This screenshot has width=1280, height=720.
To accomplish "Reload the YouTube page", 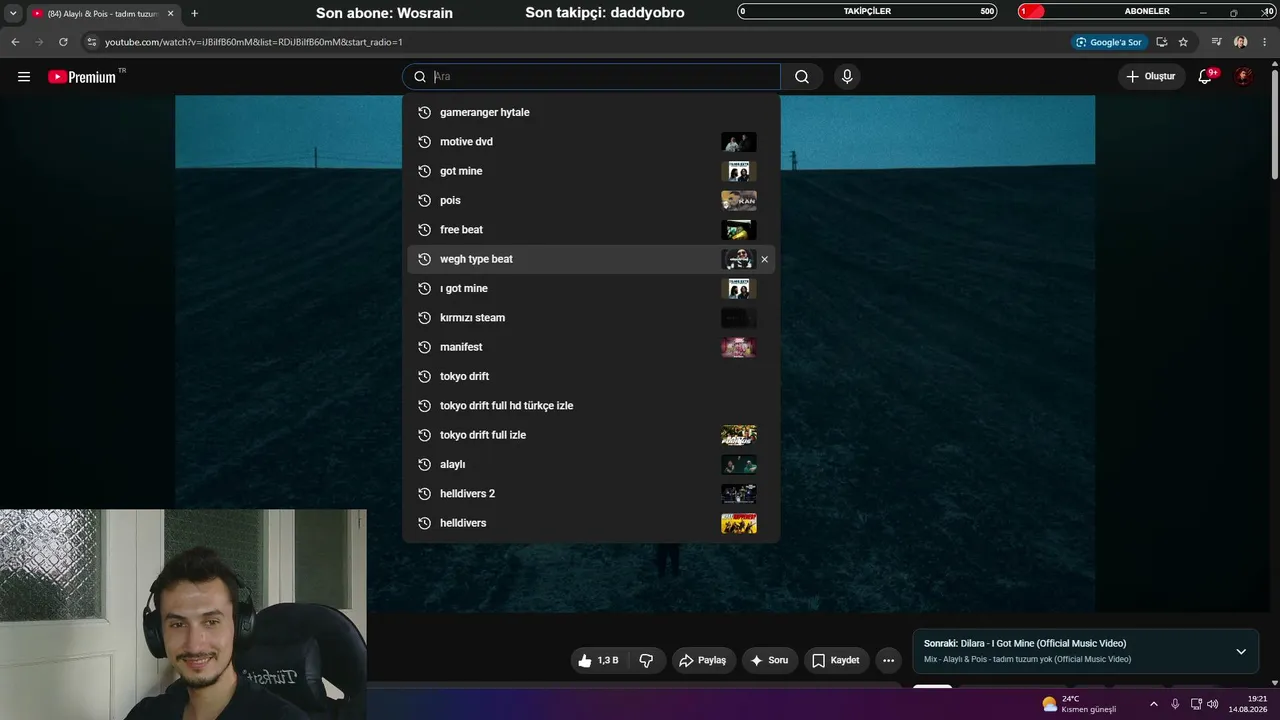I will point(63,42).
